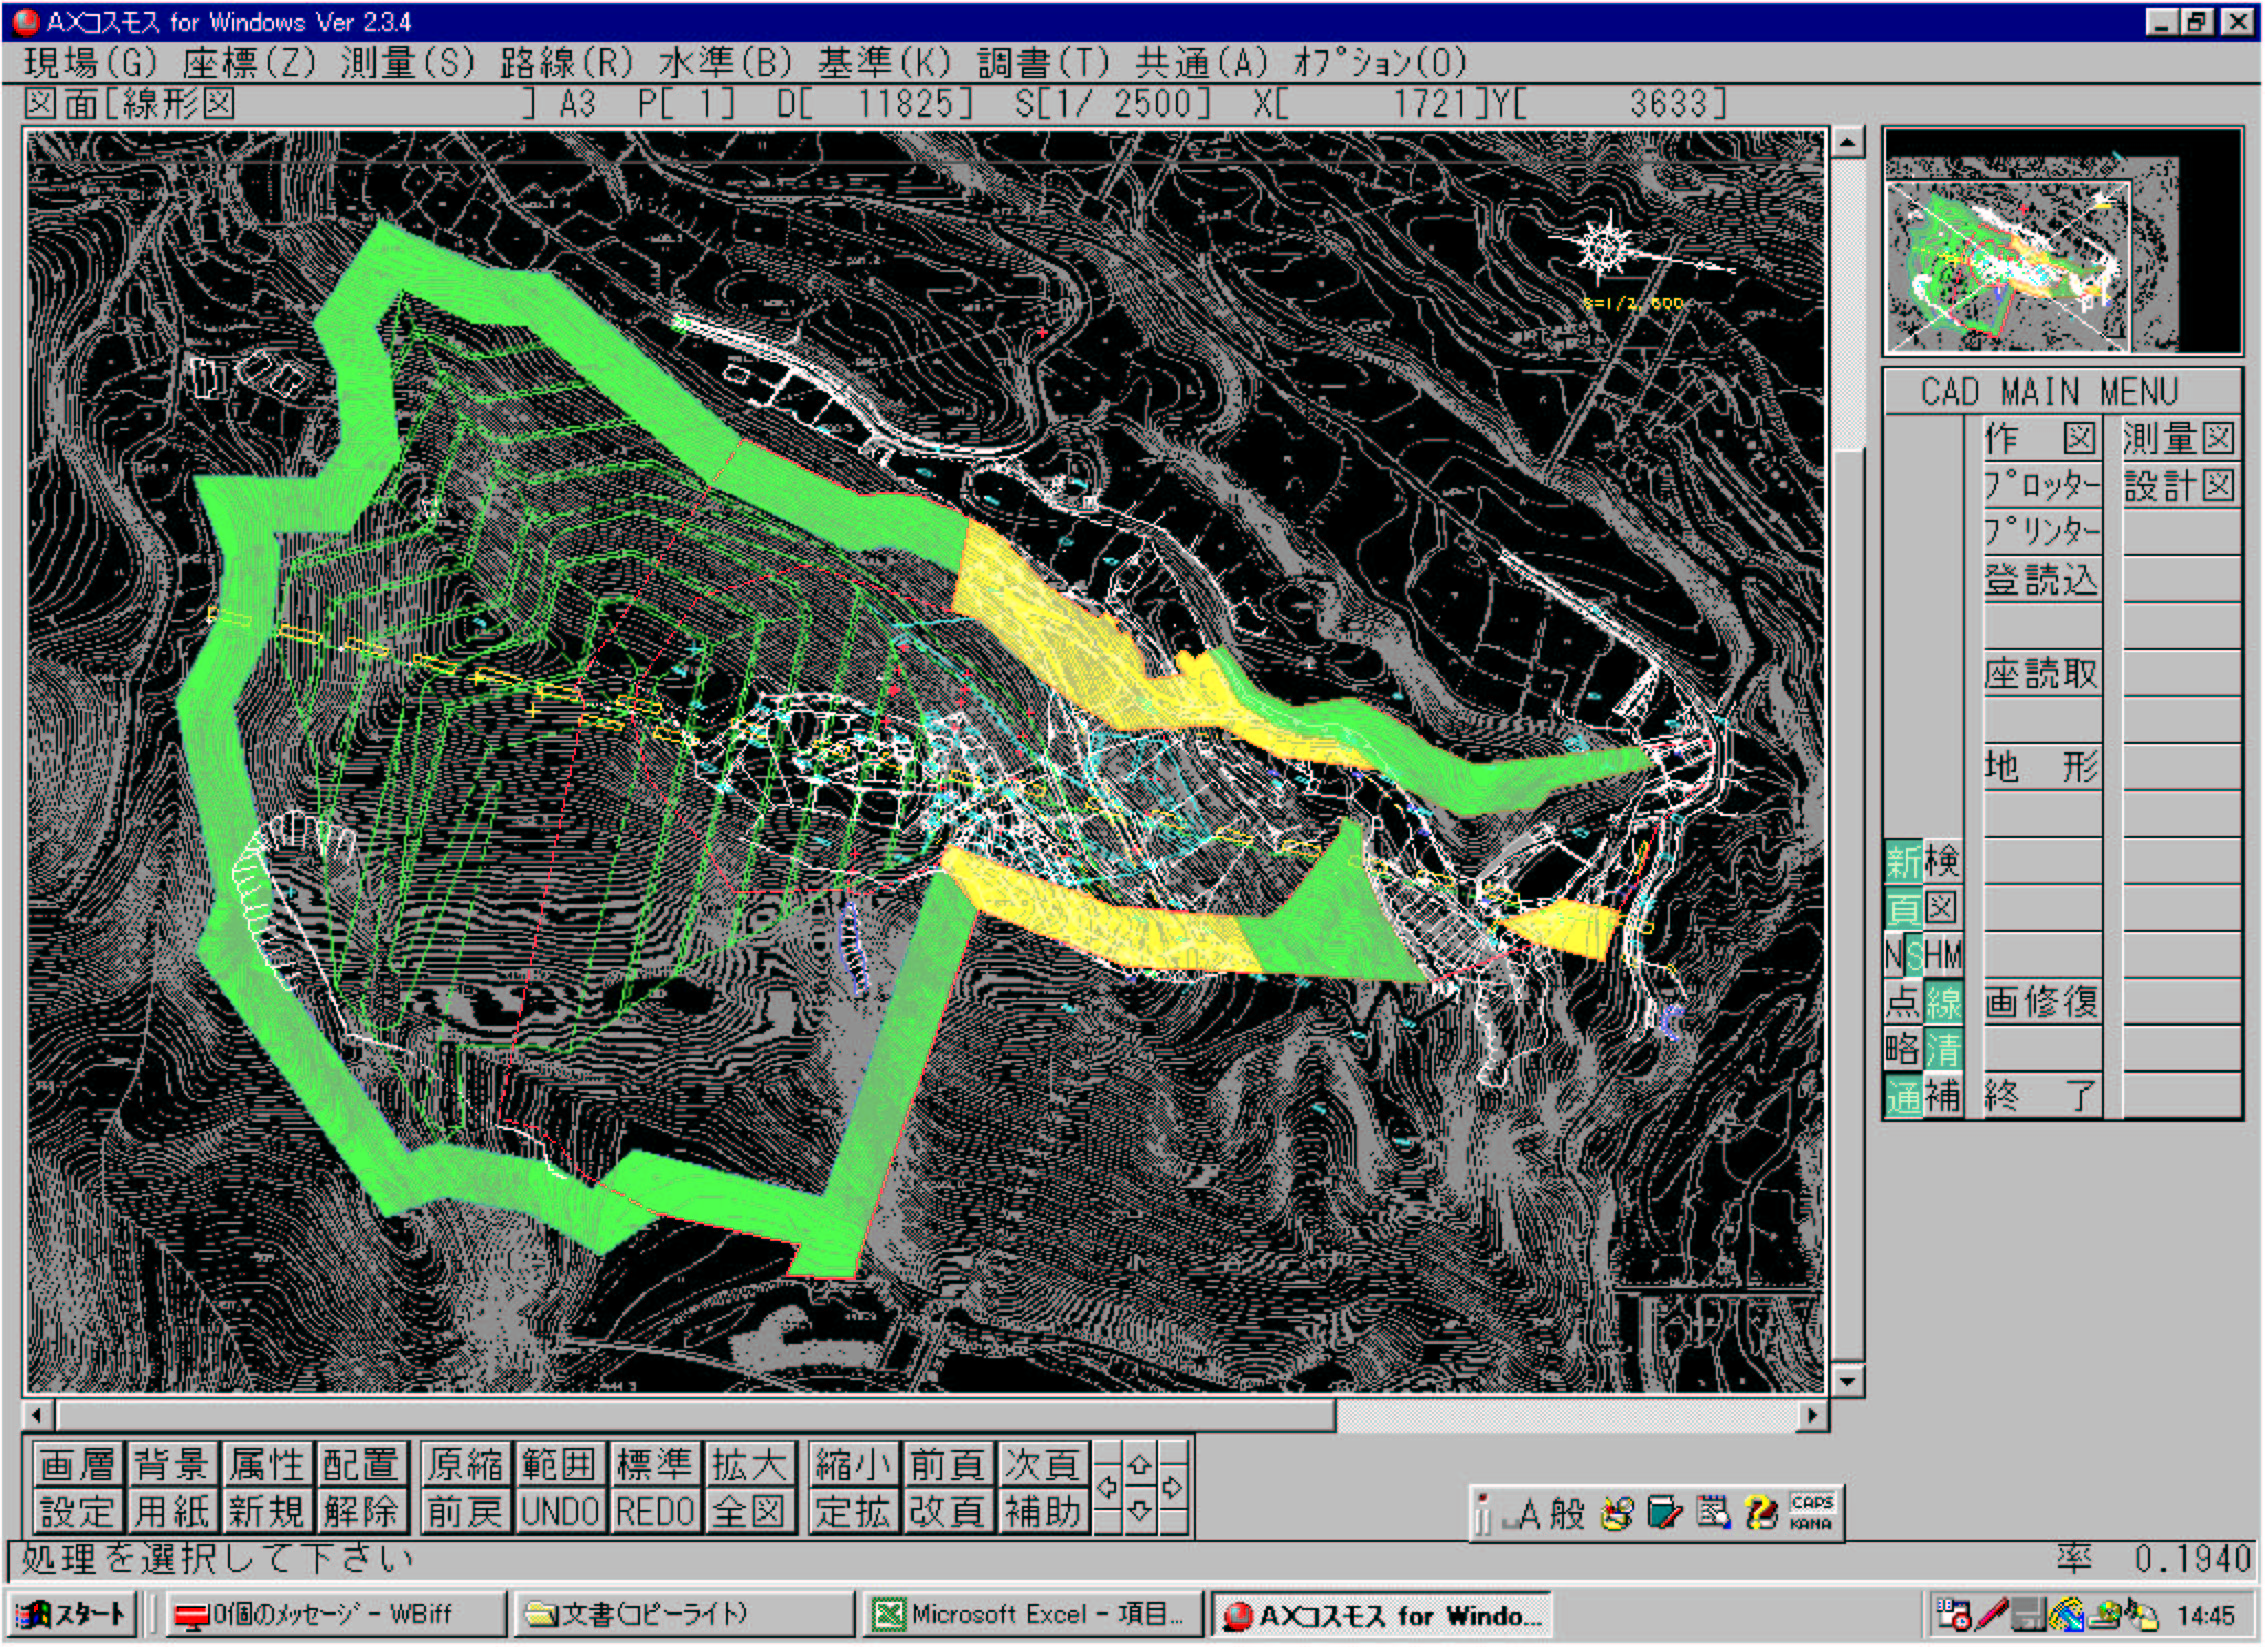Show the whole drawing with 全図
This screenshot has width=2265, height=1647.
click(749, 1510)
